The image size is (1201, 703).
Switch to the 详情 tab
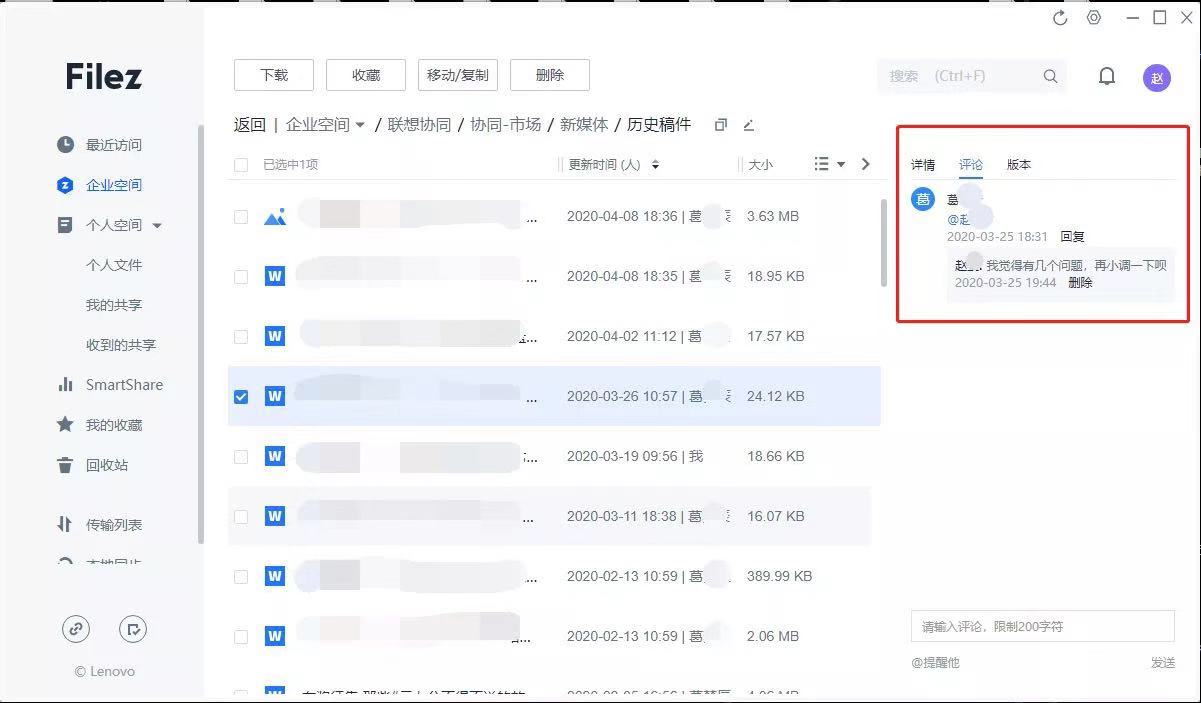[x=922, y=165]
